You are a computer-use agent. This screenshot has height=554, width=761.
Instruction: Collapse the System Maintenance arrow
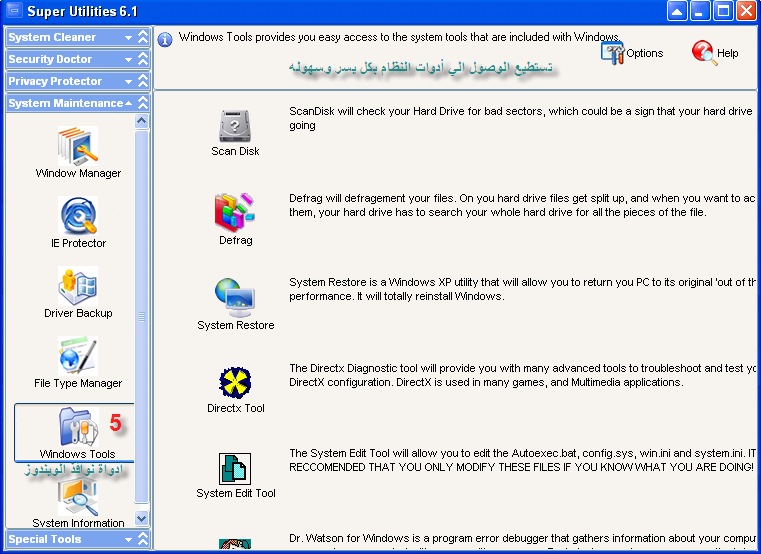pyautogui.click(x=128, y=103)
